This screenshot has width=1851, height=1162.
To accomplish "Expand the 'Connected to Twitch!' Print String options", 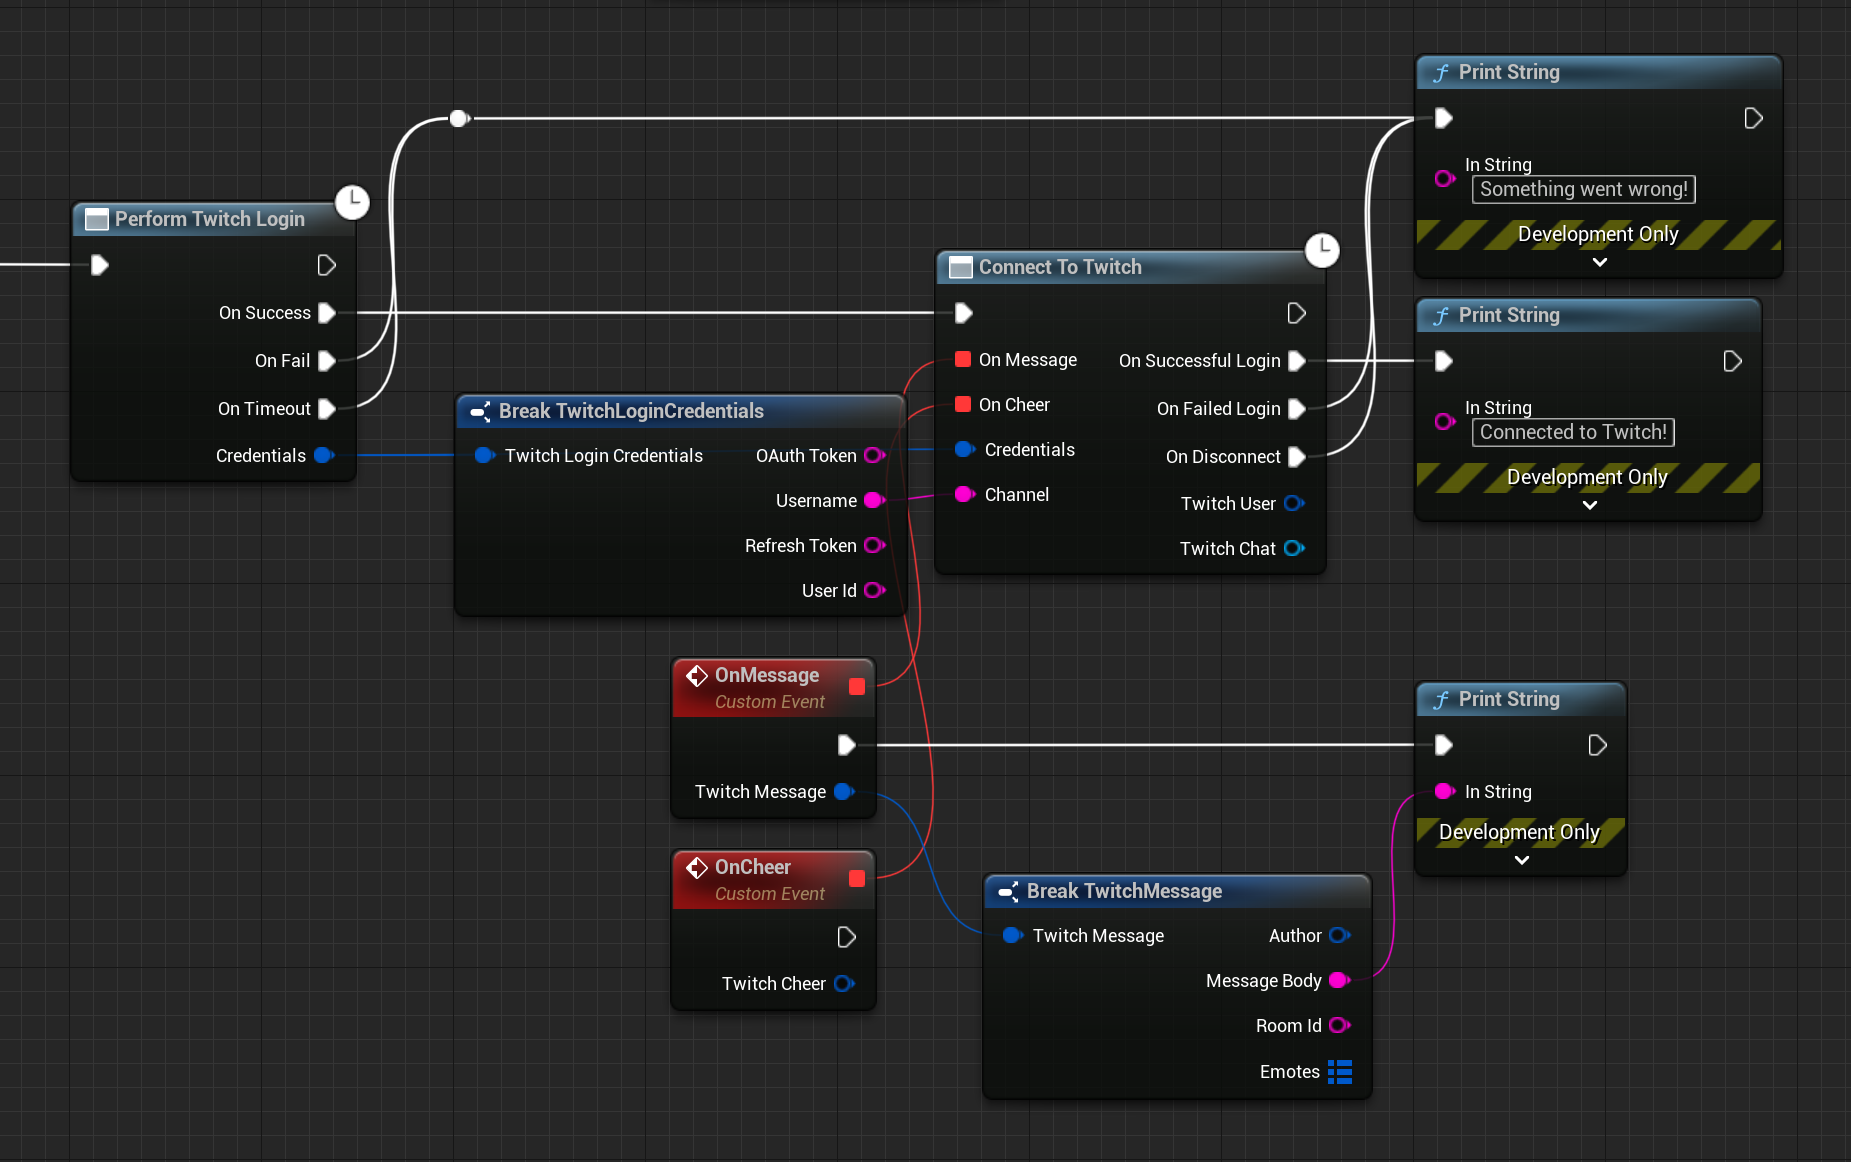I will [x=1589, y=505].
